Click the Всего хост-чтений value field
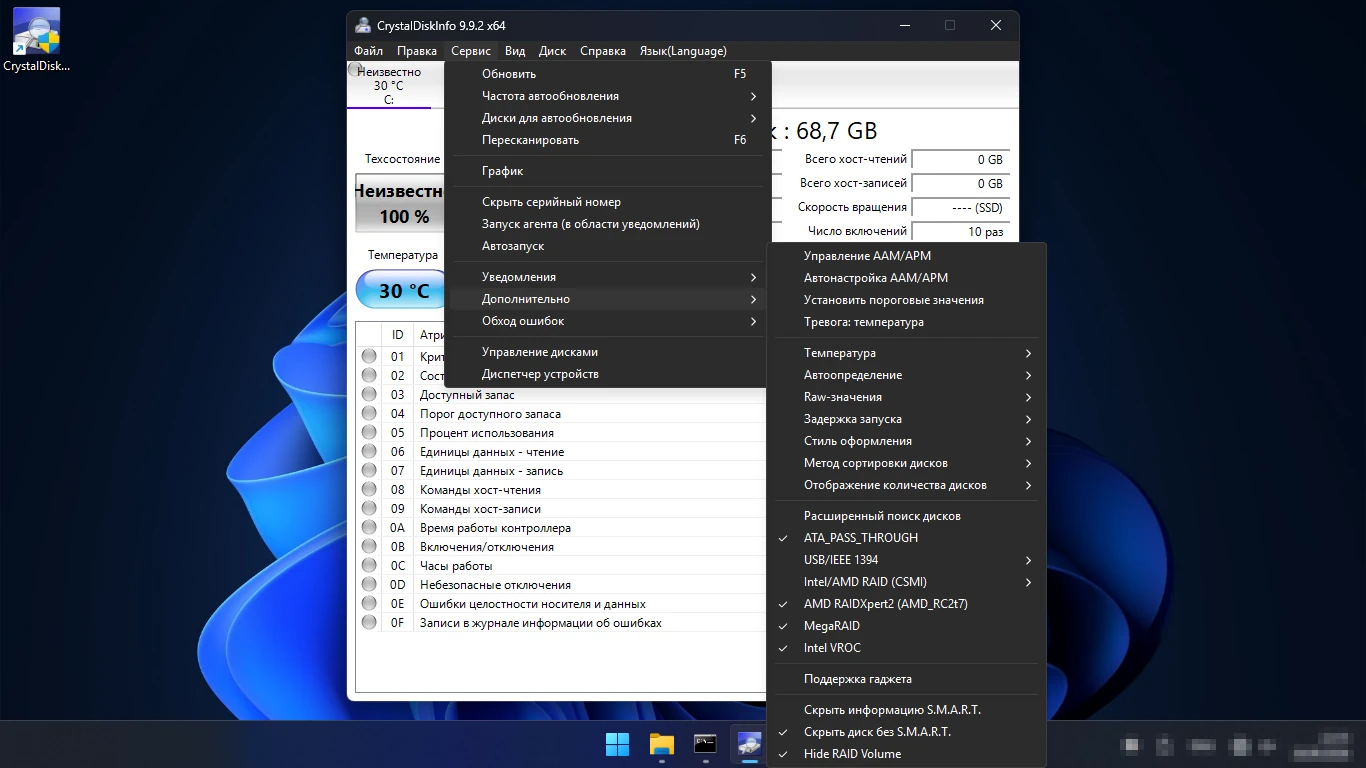Image resolution: width=1366 pixels, height=768 pixels. click(x=960, y=160)
